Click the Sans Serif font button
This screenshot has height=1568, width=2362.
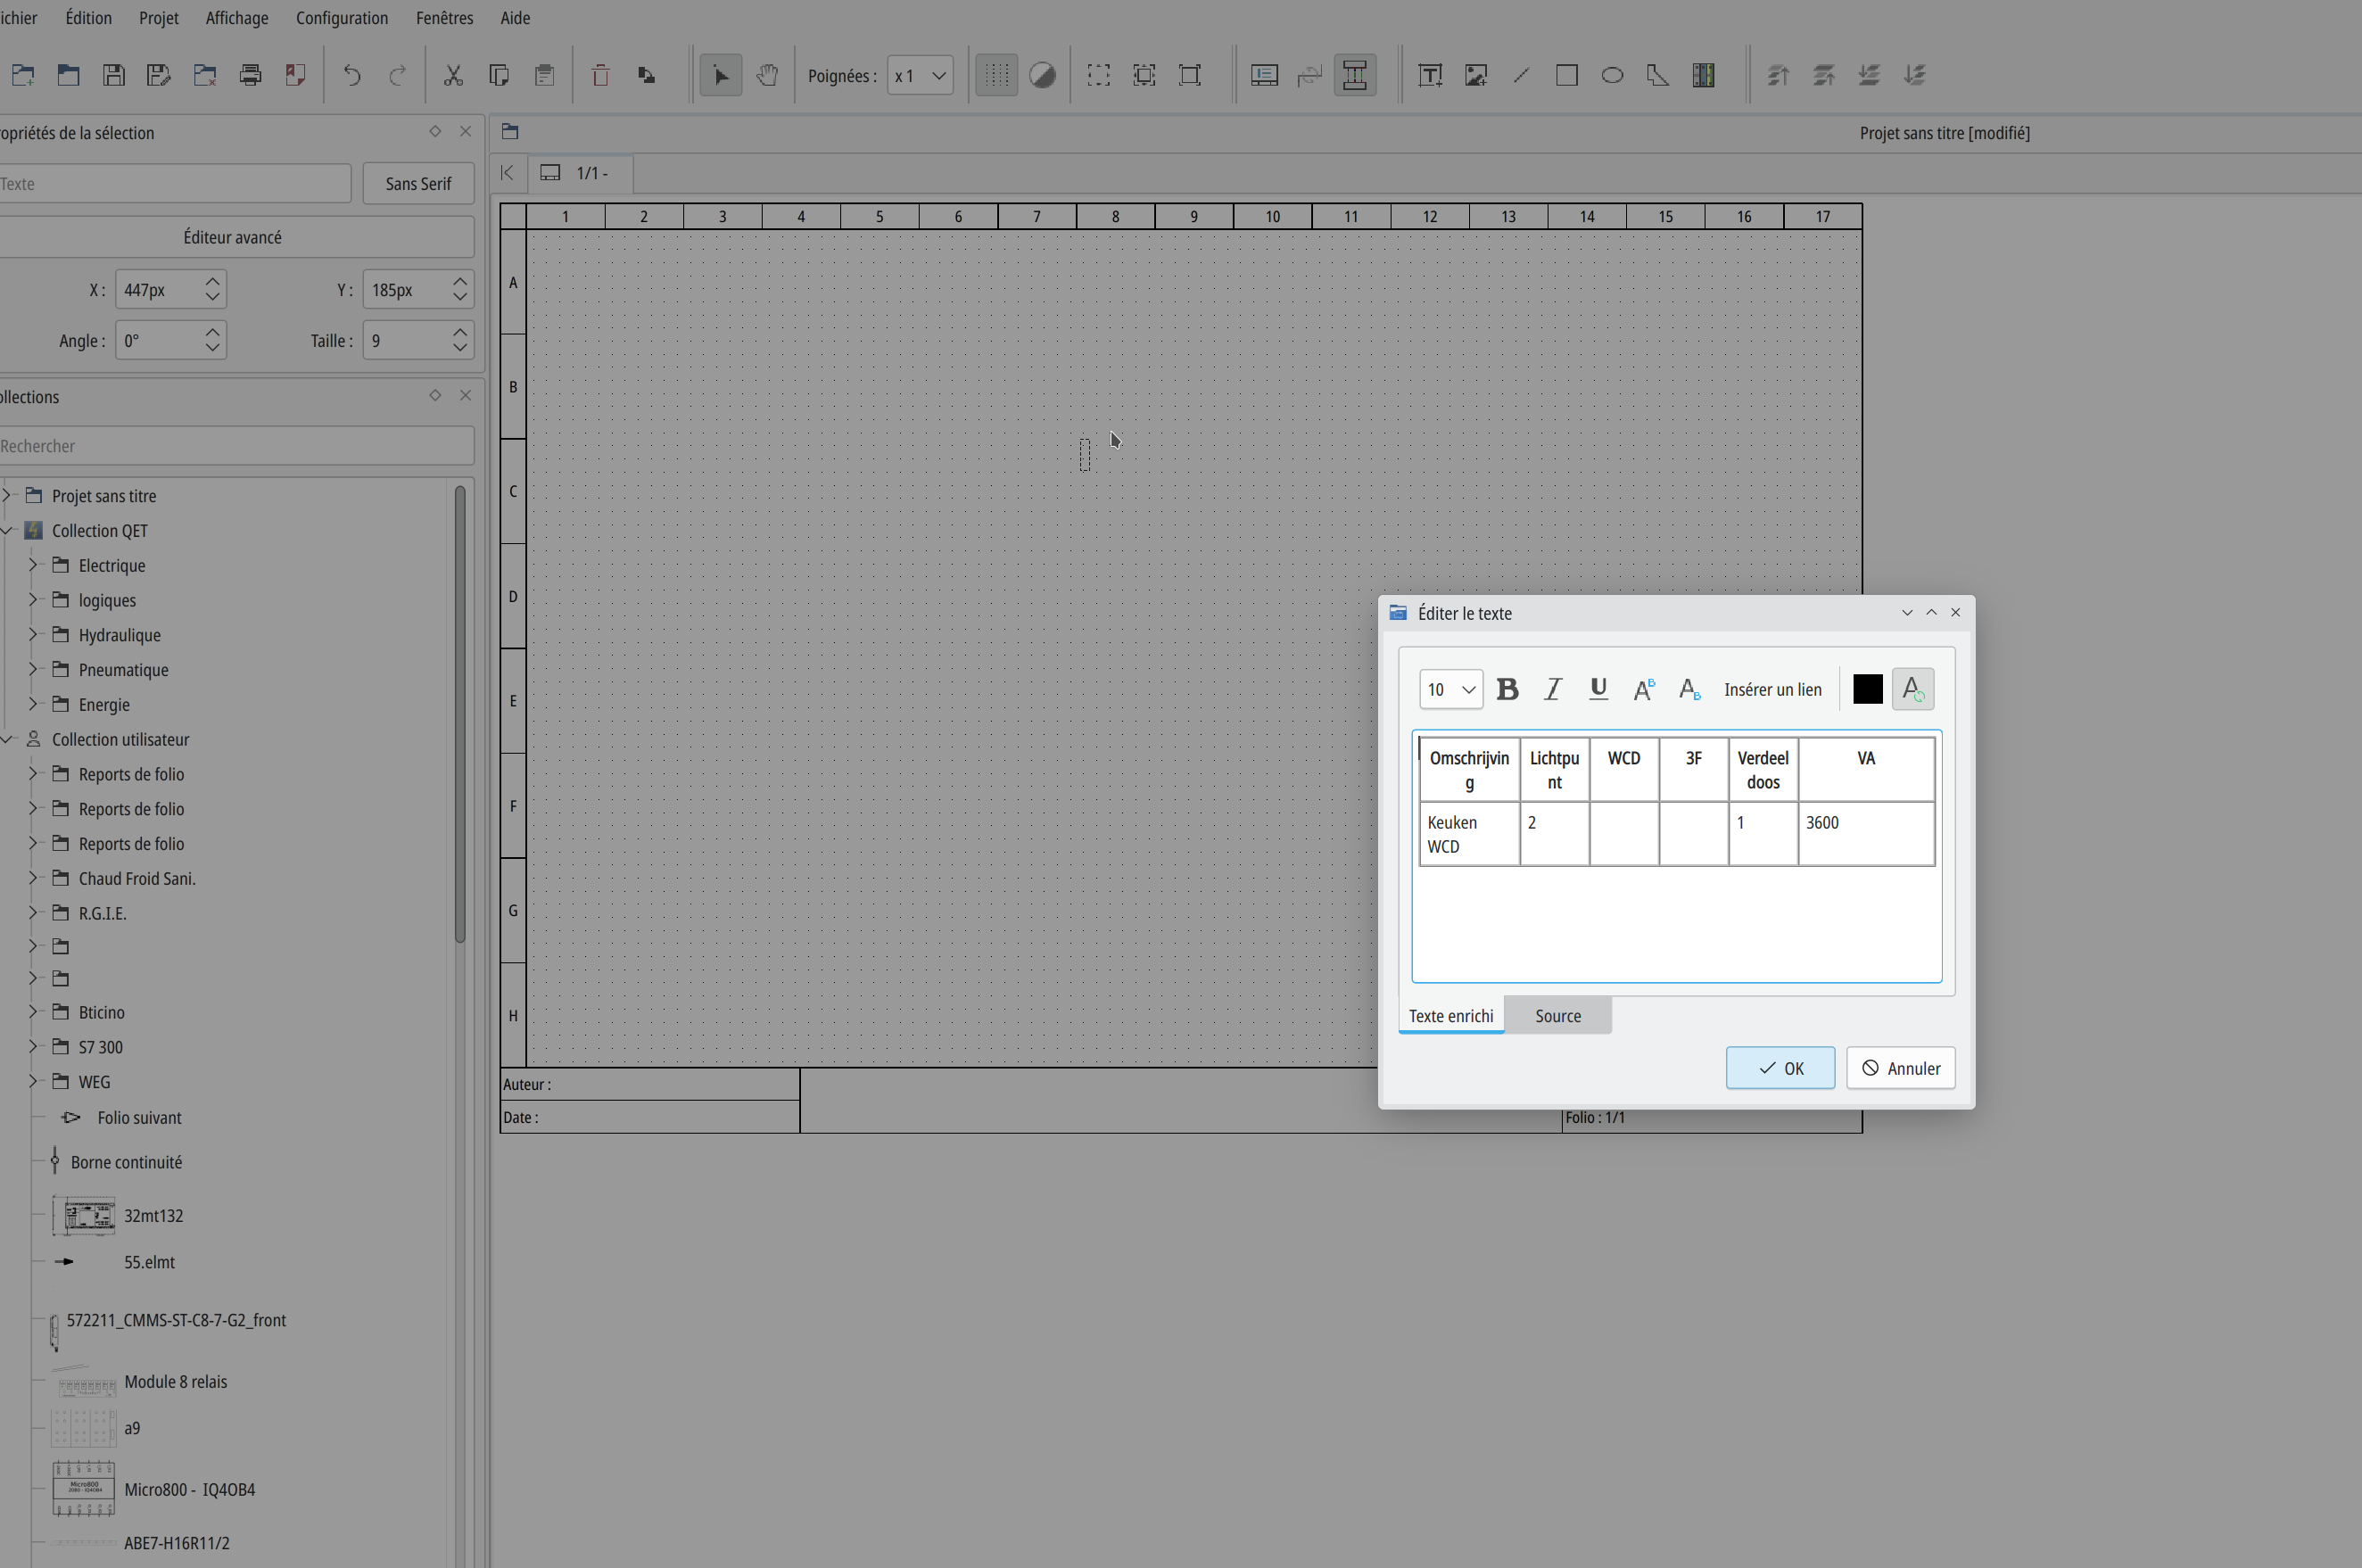click(x=418, y=184)
